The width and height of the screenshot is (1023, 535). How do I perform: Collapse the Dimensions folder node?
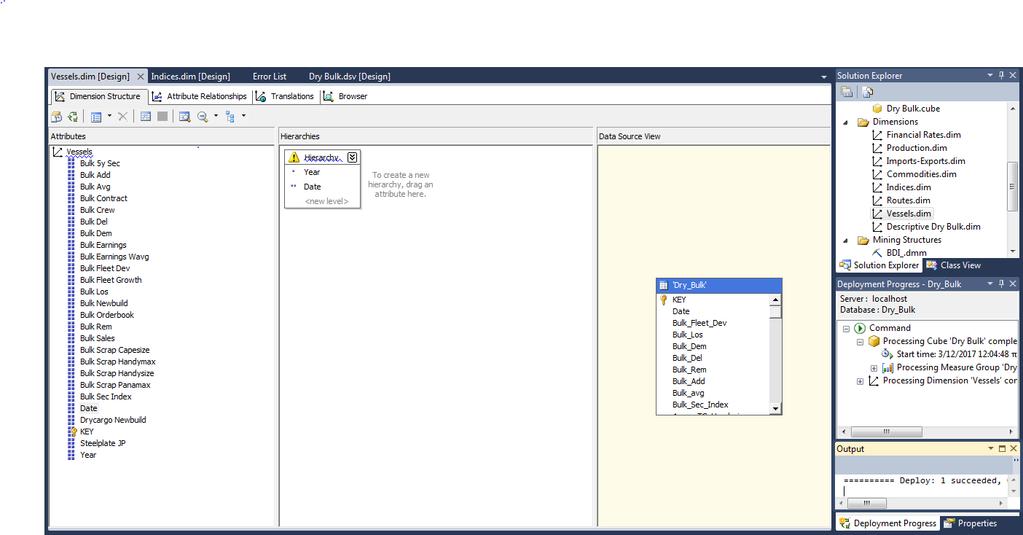846,122
